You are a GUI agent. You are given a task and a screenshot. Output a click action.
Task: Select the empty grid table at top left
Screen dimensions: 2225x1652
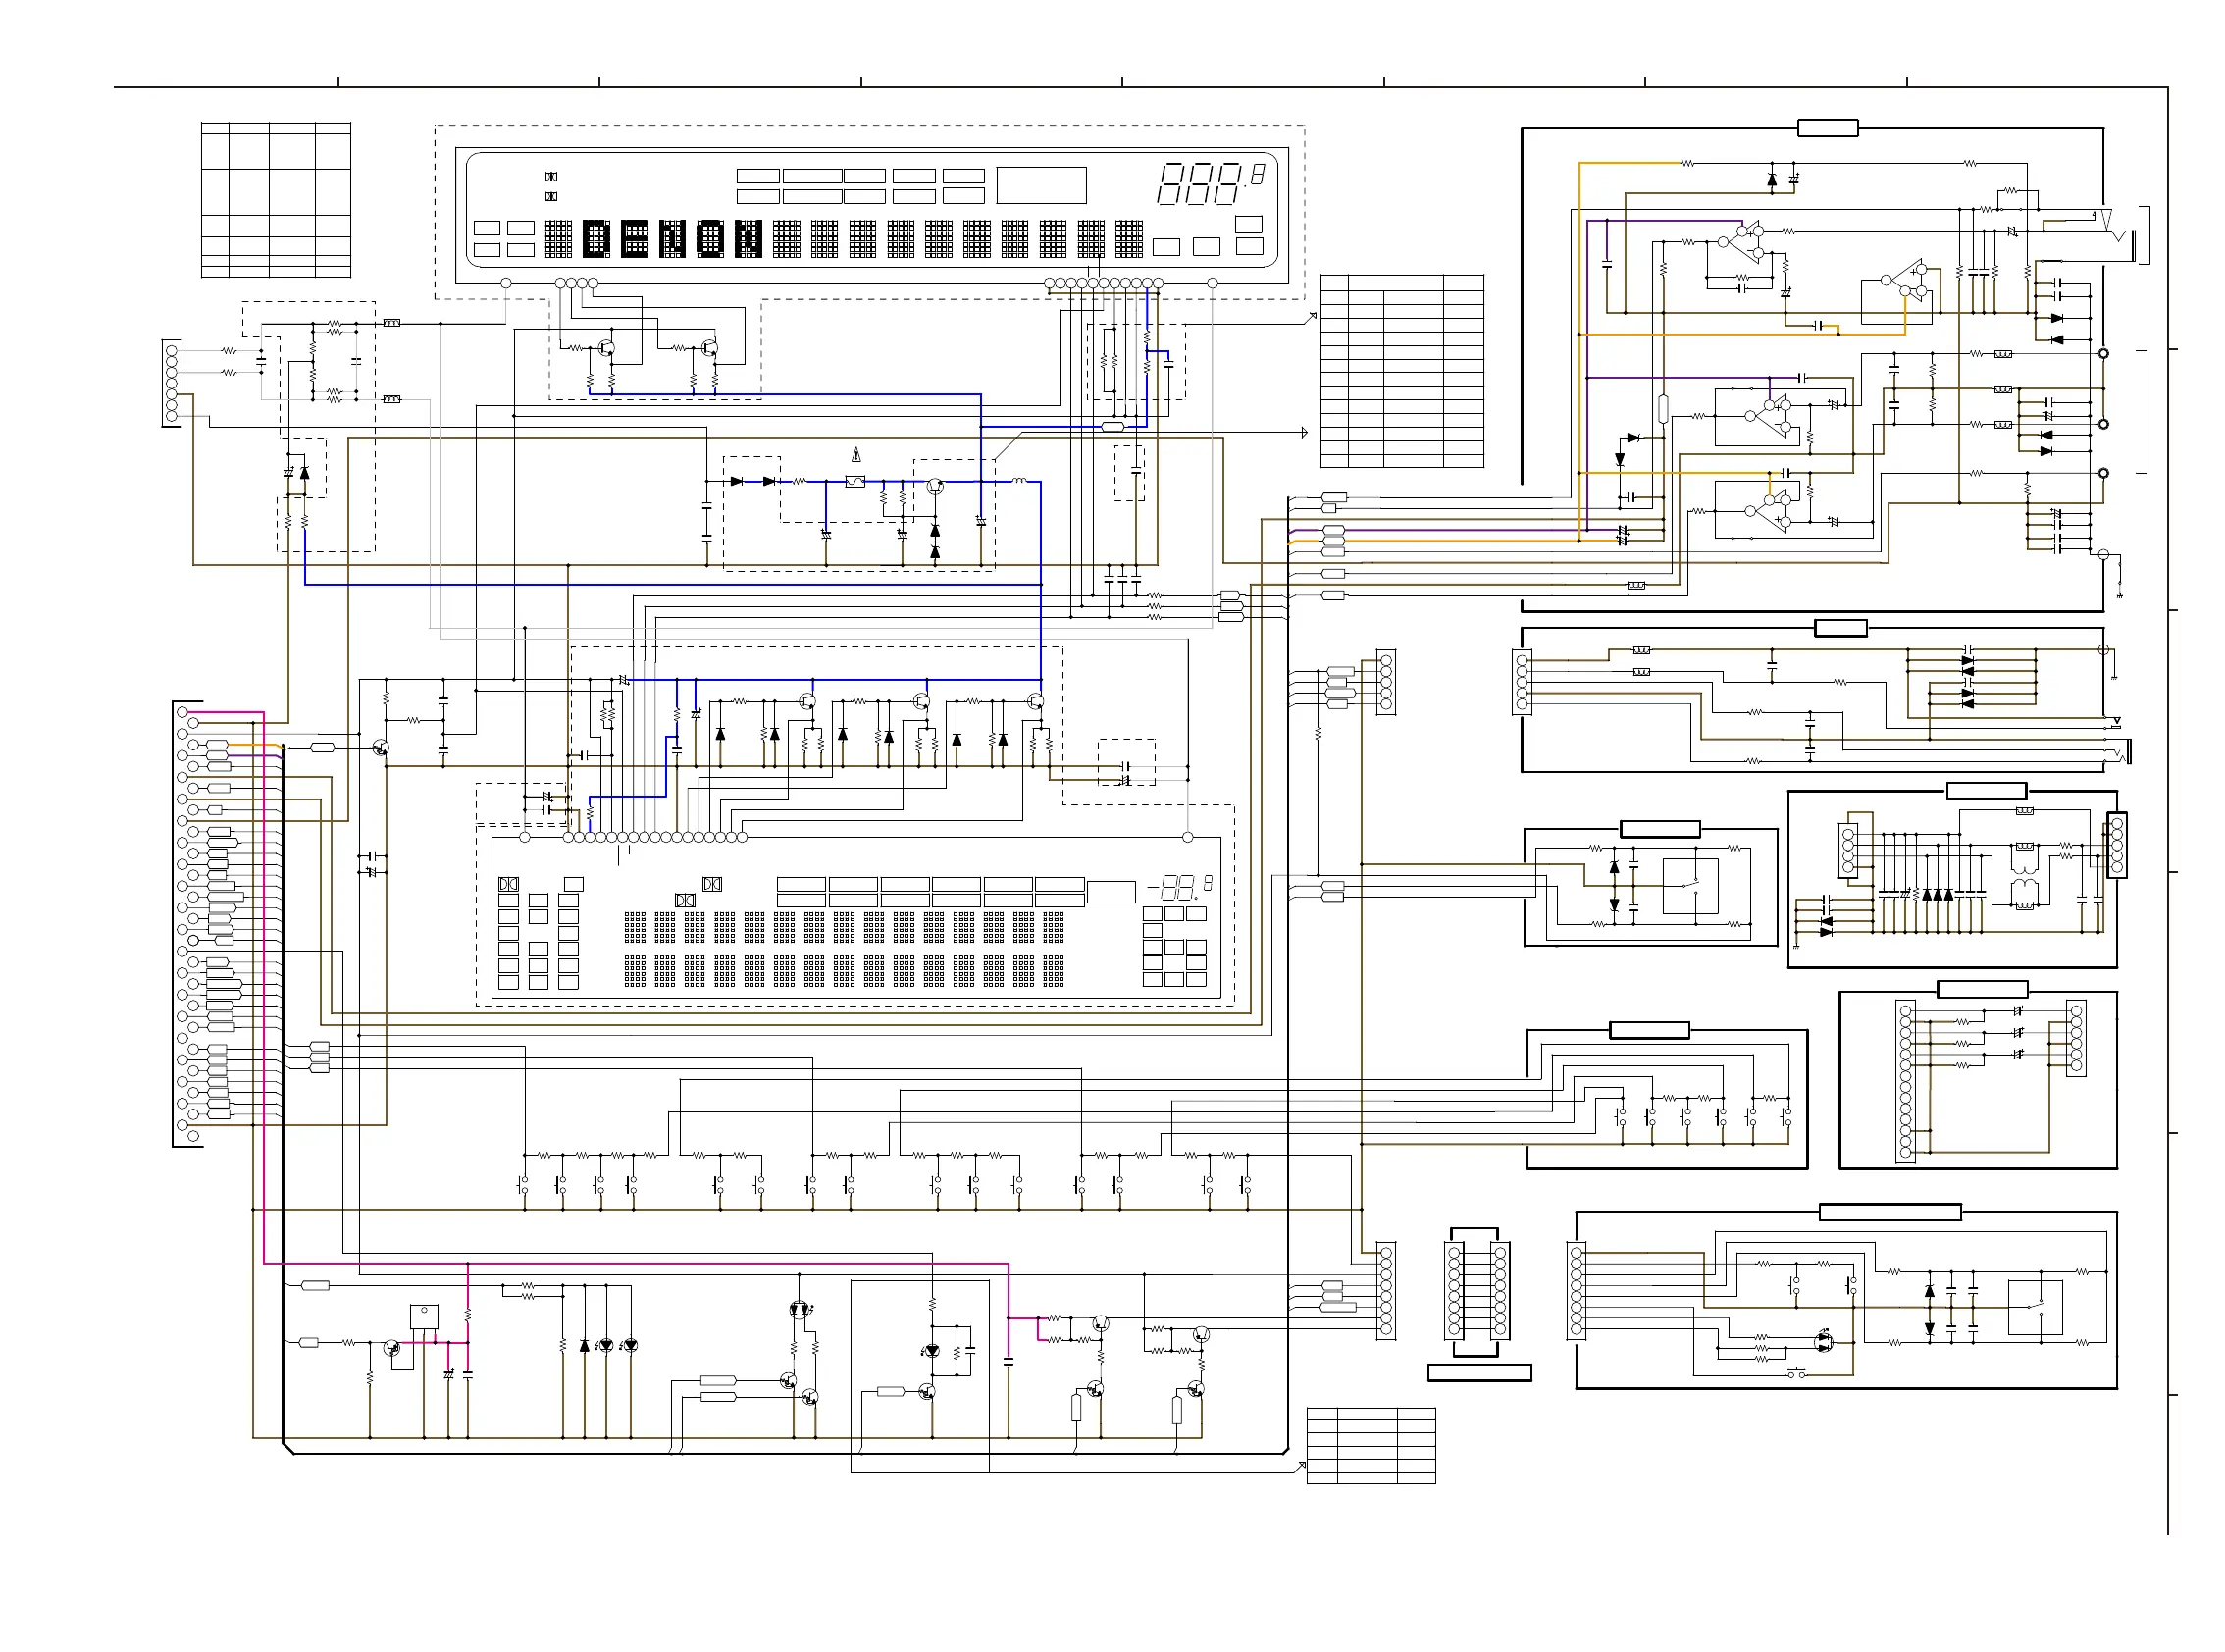(x=276, y=200)
